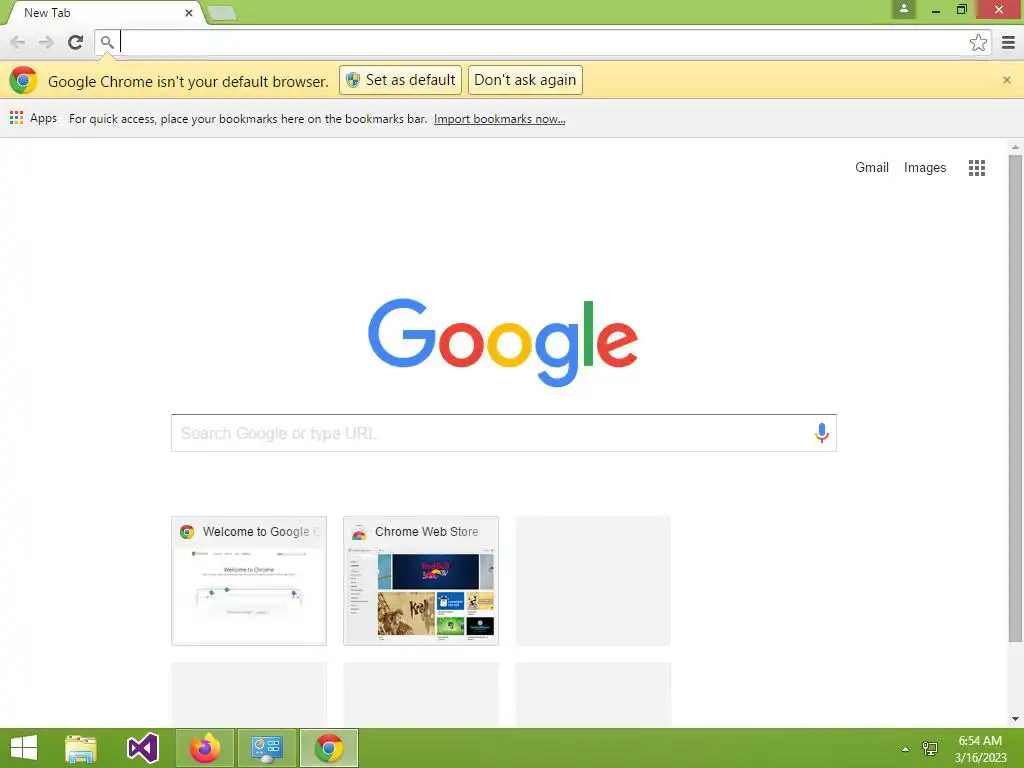Click the search magnifier icon in the address bar
Screen dimensions: 1024x768
pyautogui.click(x=107, y=42)
